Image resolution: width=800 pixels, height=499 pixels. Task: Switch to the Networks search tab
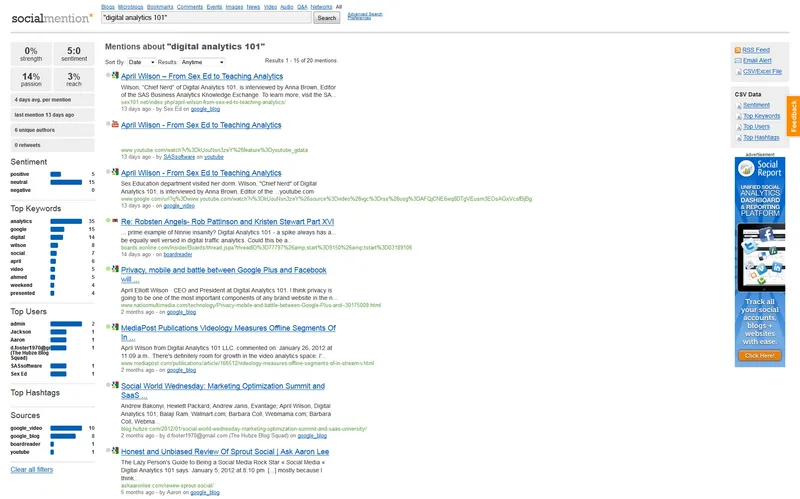tap(321, 7)
